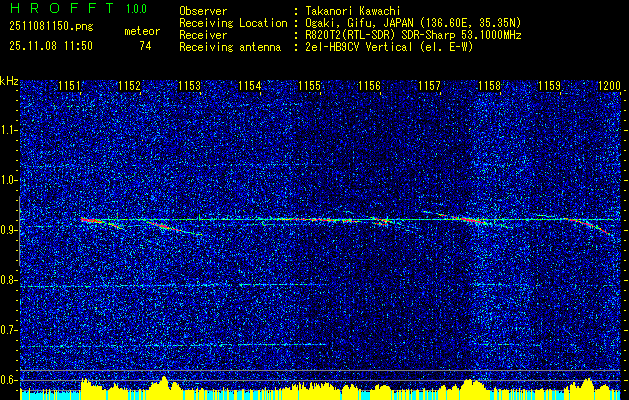This screenshot has height=400, width=629.
Task: Click time marker 1156
Action: click(x=369, y=86)
